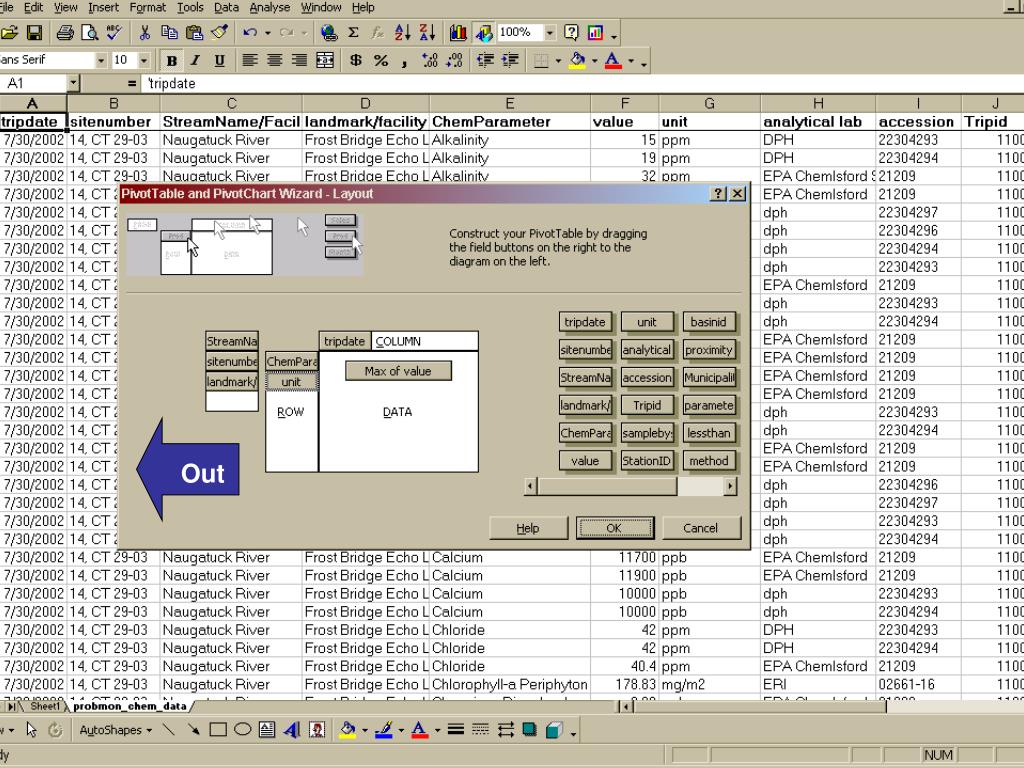Screen dimensions: 1024x768
Task: Sort ascending with the A-Z icon
Action: click(x=402, y=33)
